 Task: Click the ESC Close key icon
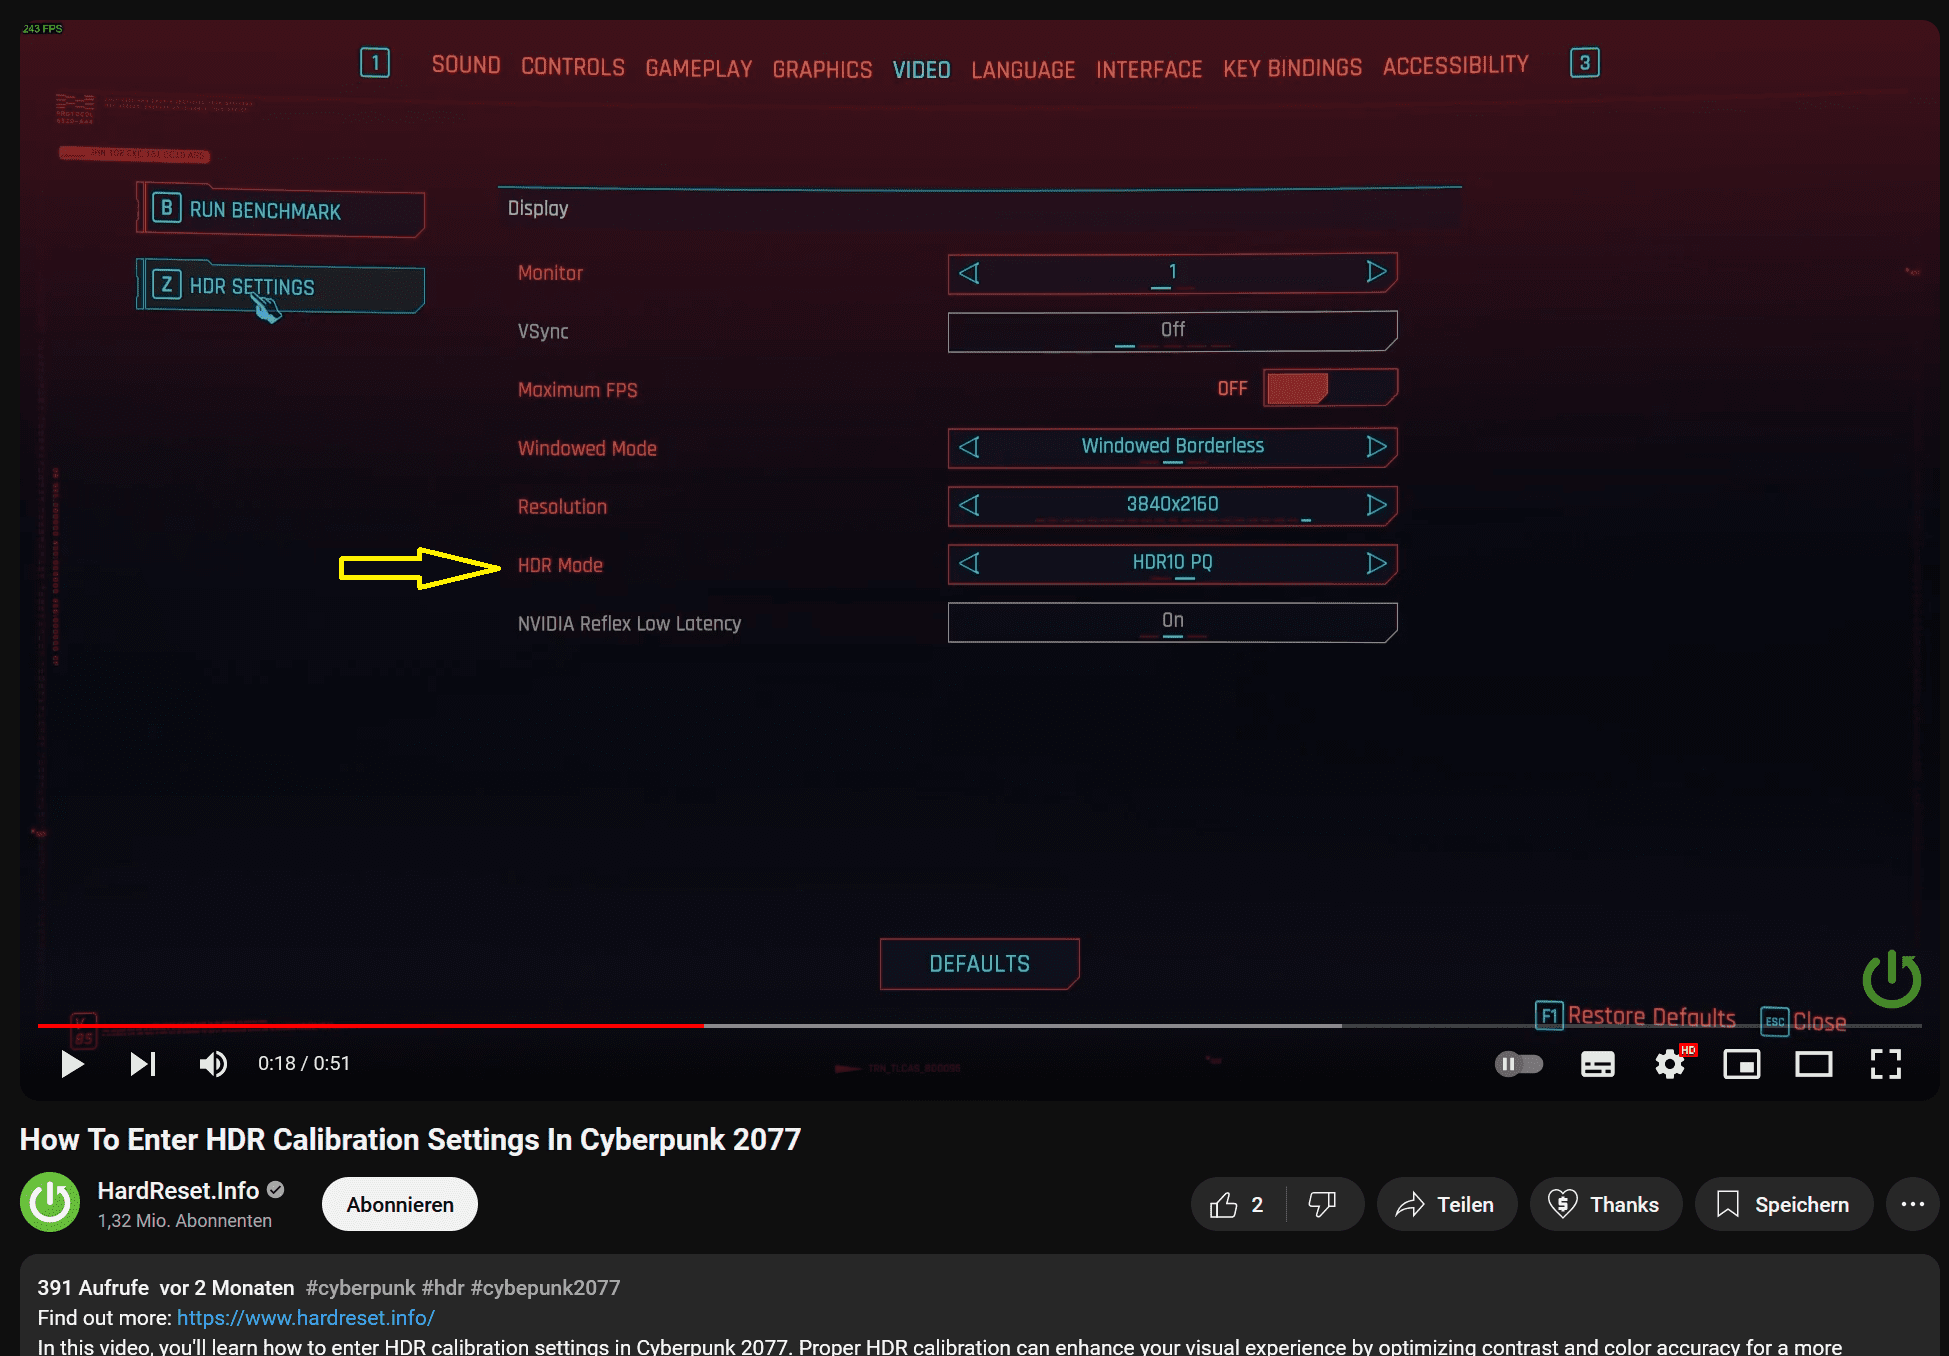(1774, 1021)
